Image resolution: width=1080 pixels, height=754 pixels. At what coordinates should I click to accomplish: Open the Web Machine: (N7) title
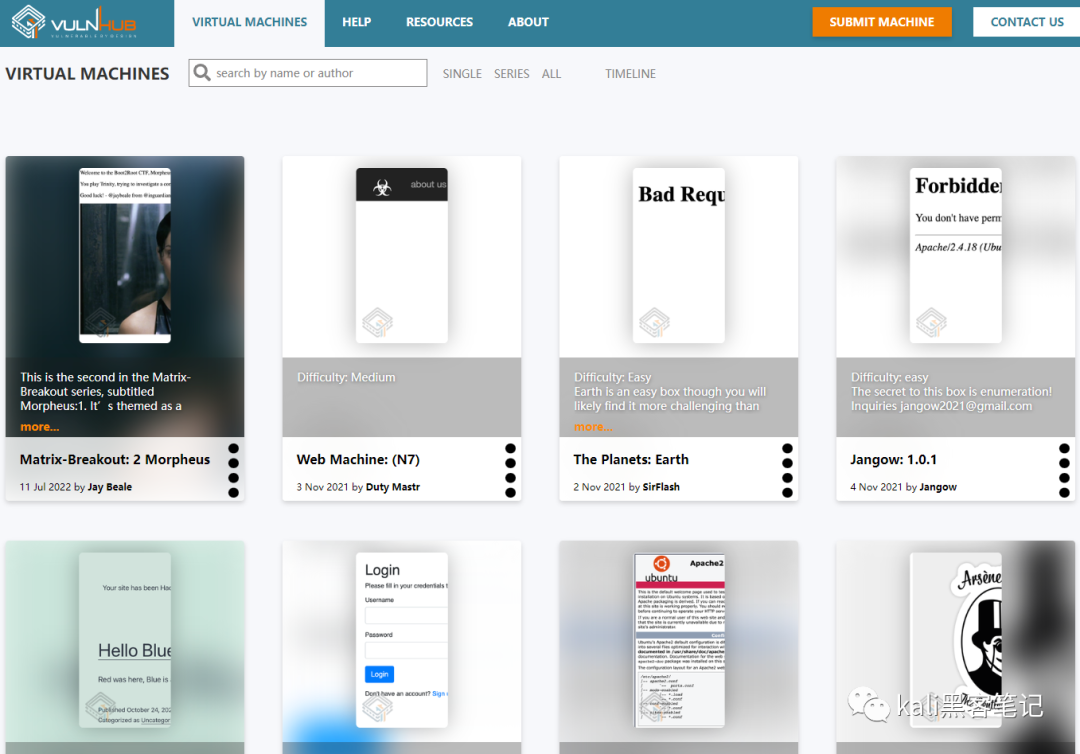(358, 459)
